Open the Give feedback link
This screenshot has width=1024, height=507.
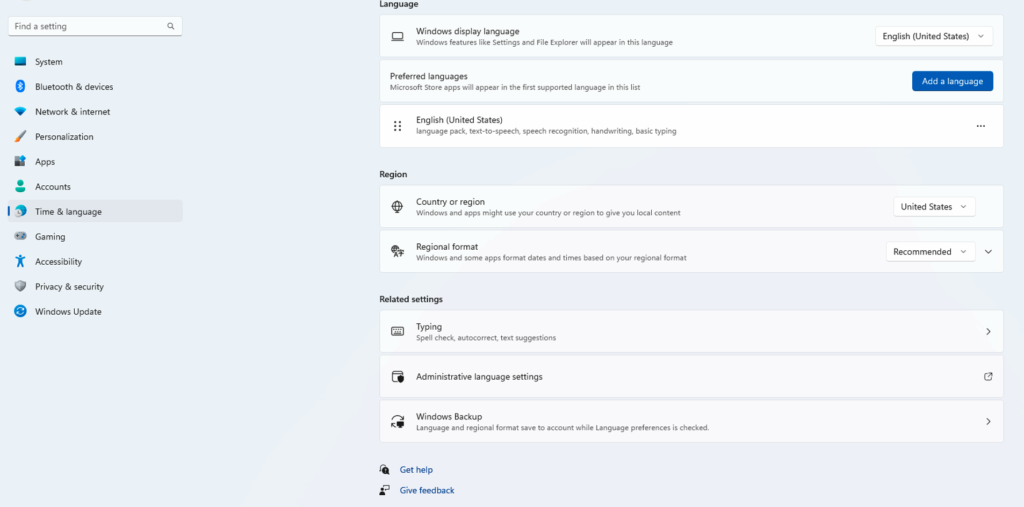click(427, 490)
